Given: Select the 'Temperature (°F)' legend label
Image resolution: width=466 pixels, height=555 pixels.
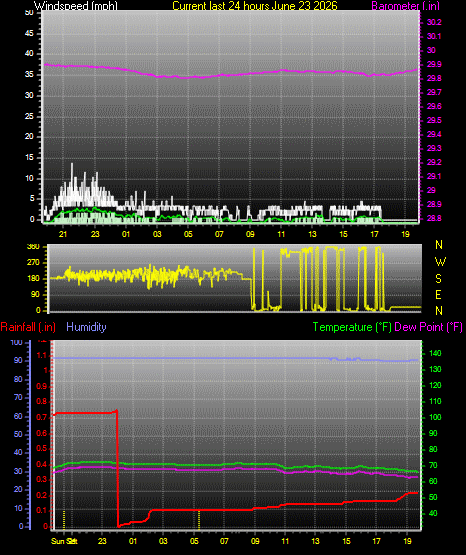Looking at the screenshot, I should (x=352, y=327).
